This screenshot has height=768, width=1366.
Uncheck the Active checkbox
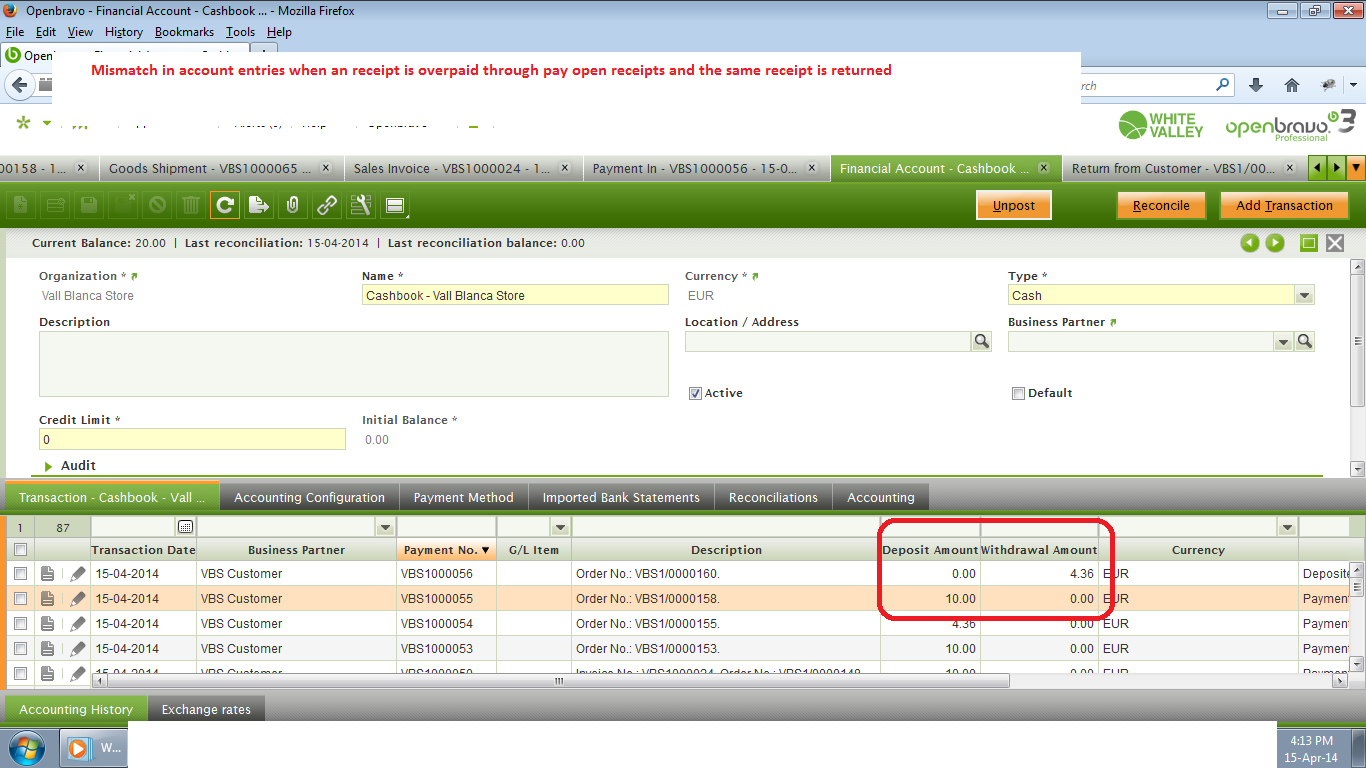click(695, 393)
